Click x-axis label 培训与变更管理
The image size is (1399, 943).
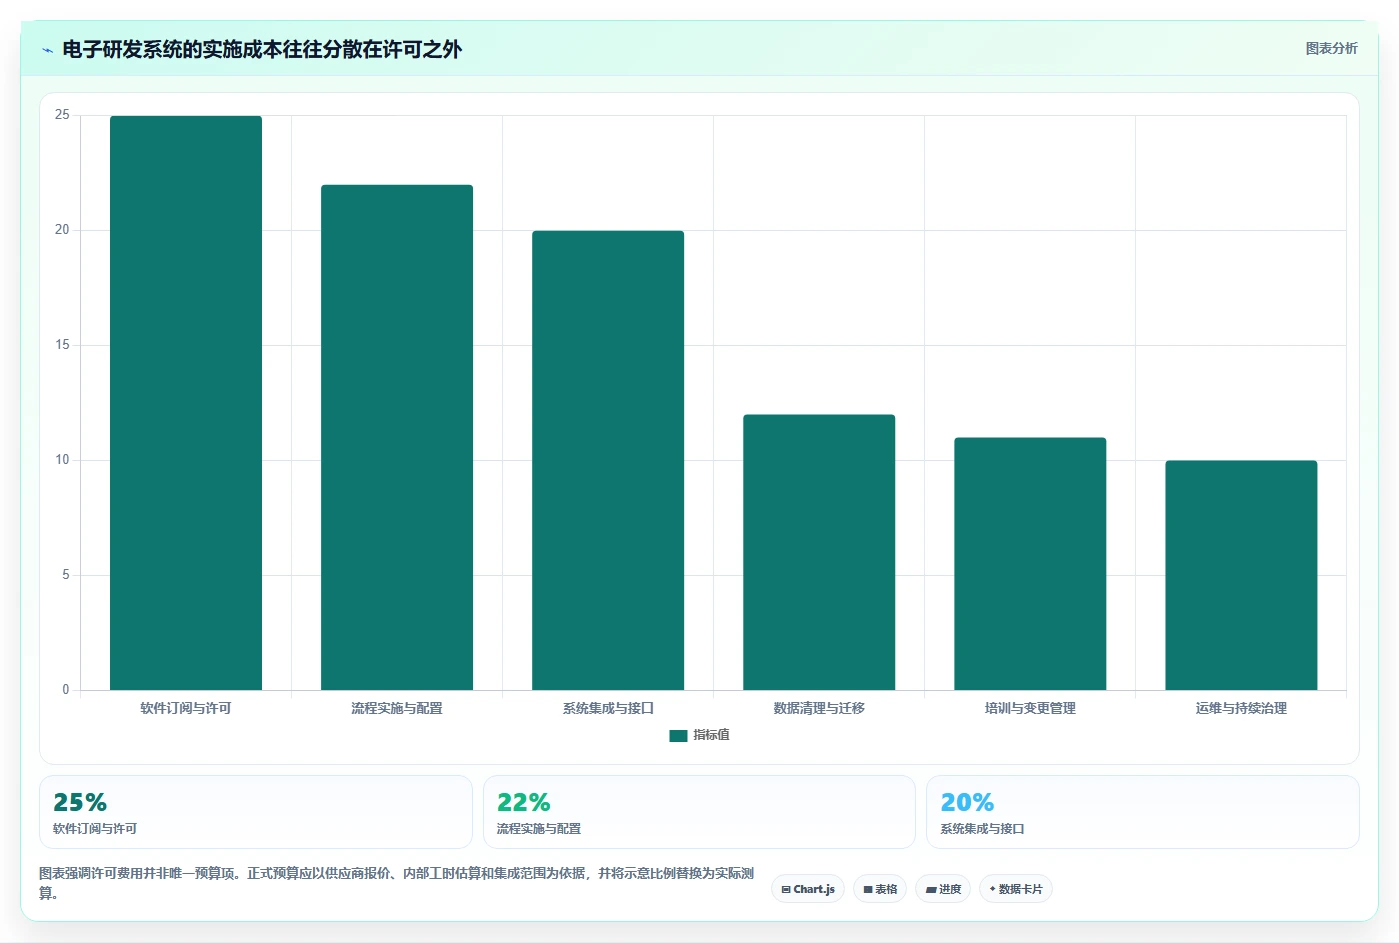[1030, 708]
